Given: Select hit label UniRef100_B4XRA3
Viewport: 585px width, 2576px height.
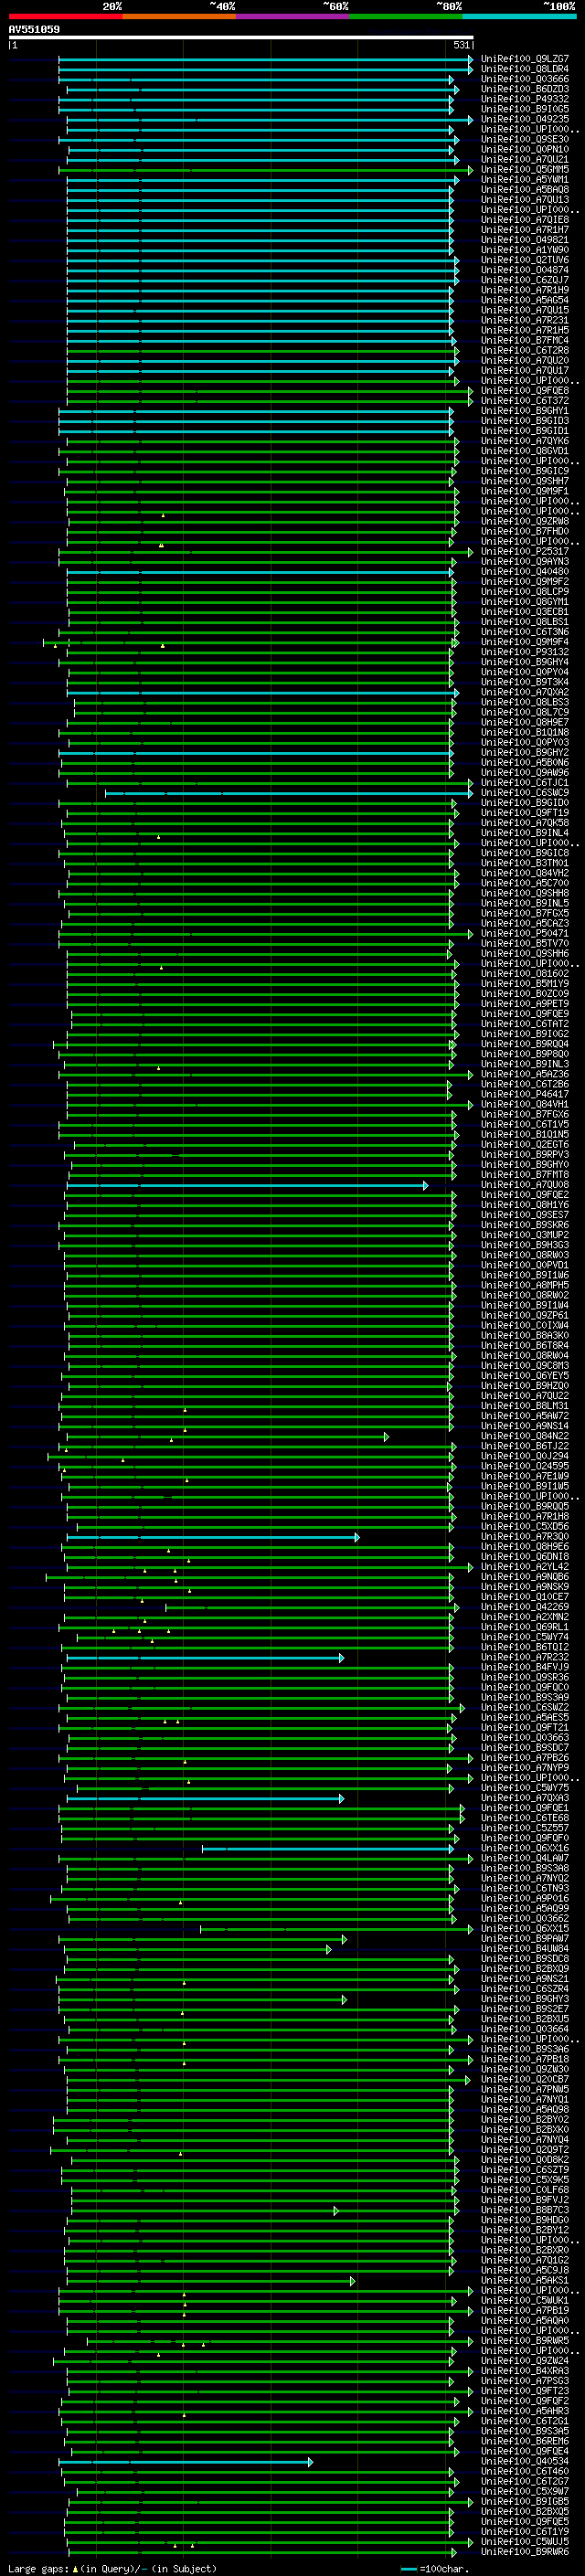Looking at the screenshot, I should point(525,2371).
